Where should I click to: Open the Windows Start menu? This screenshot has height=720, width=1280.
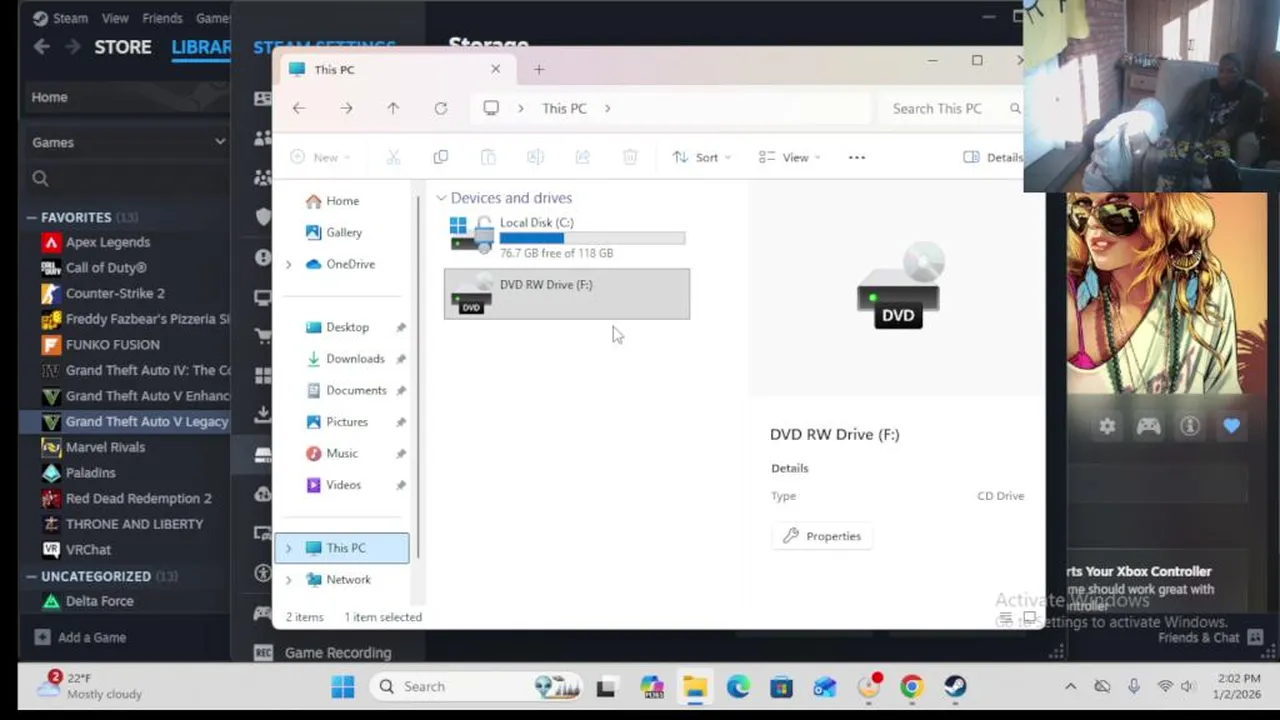(342, 686)
